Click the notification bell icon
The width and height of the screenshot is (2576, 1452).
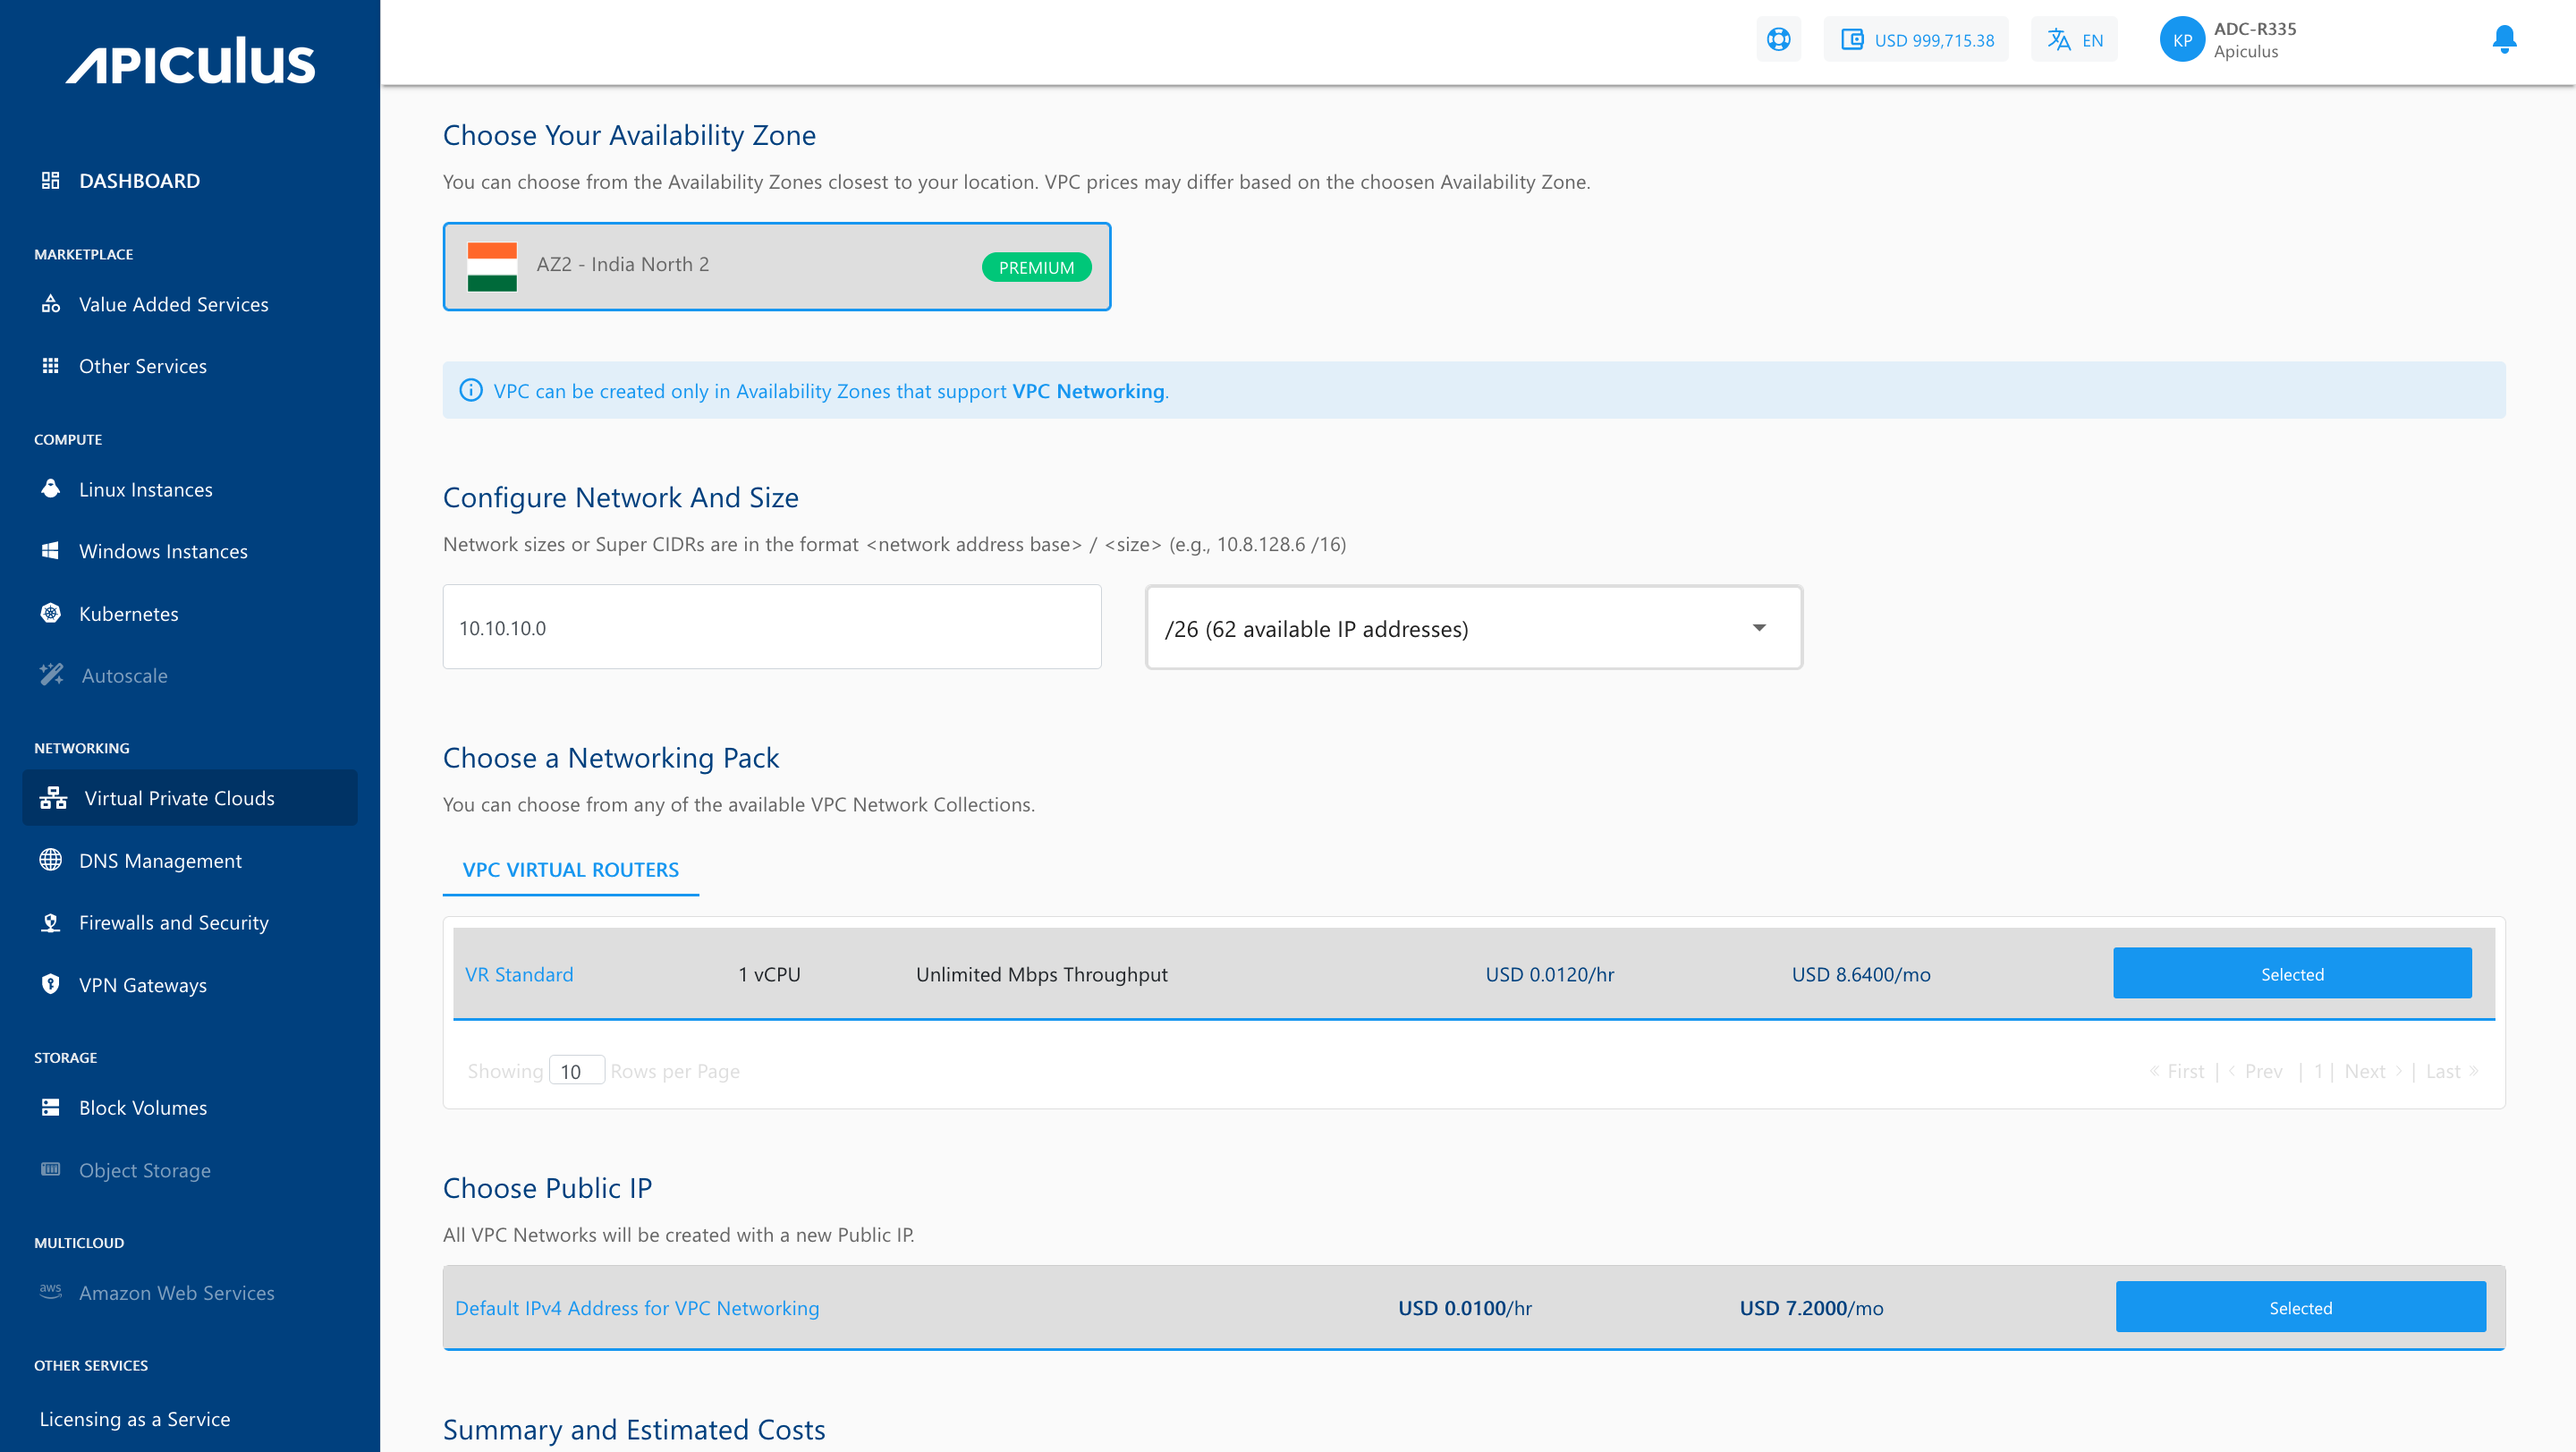pos(2505,39)
